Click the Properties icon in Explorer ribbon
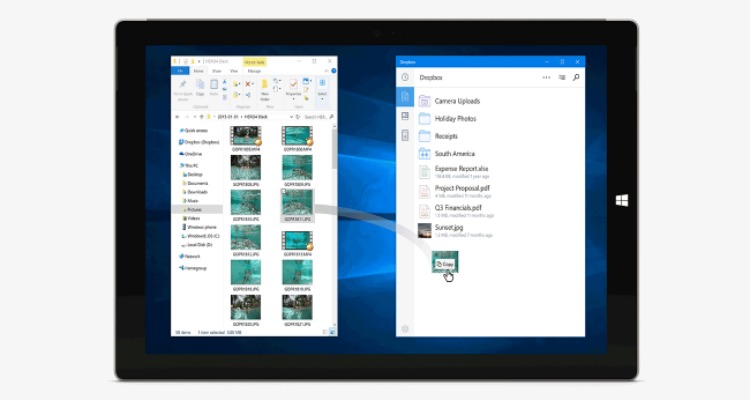The image size is (750, 400). 294,87
